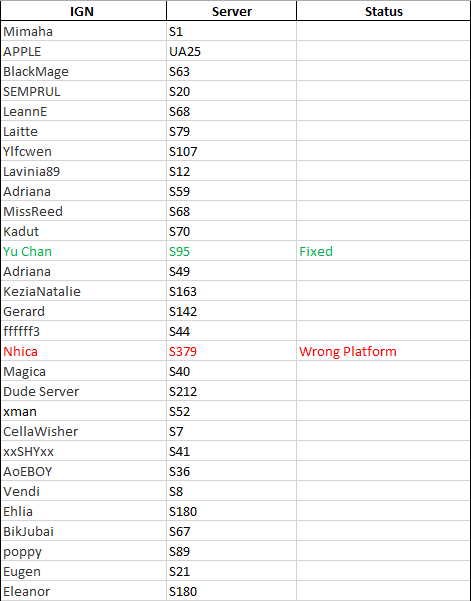Click the S107 server cell
Screen dimensions: 471x601
click(x=231, y=151)
